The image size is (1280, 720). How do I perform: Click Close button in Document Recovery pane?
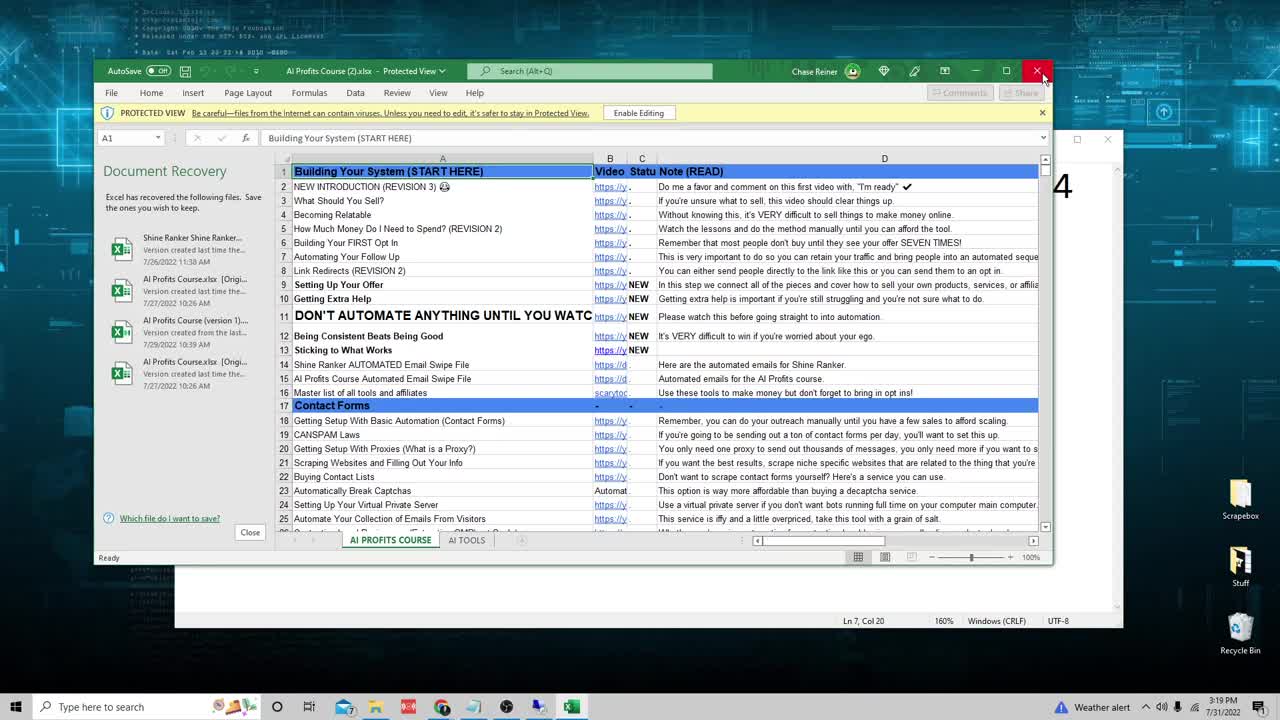tap(250, 532)
